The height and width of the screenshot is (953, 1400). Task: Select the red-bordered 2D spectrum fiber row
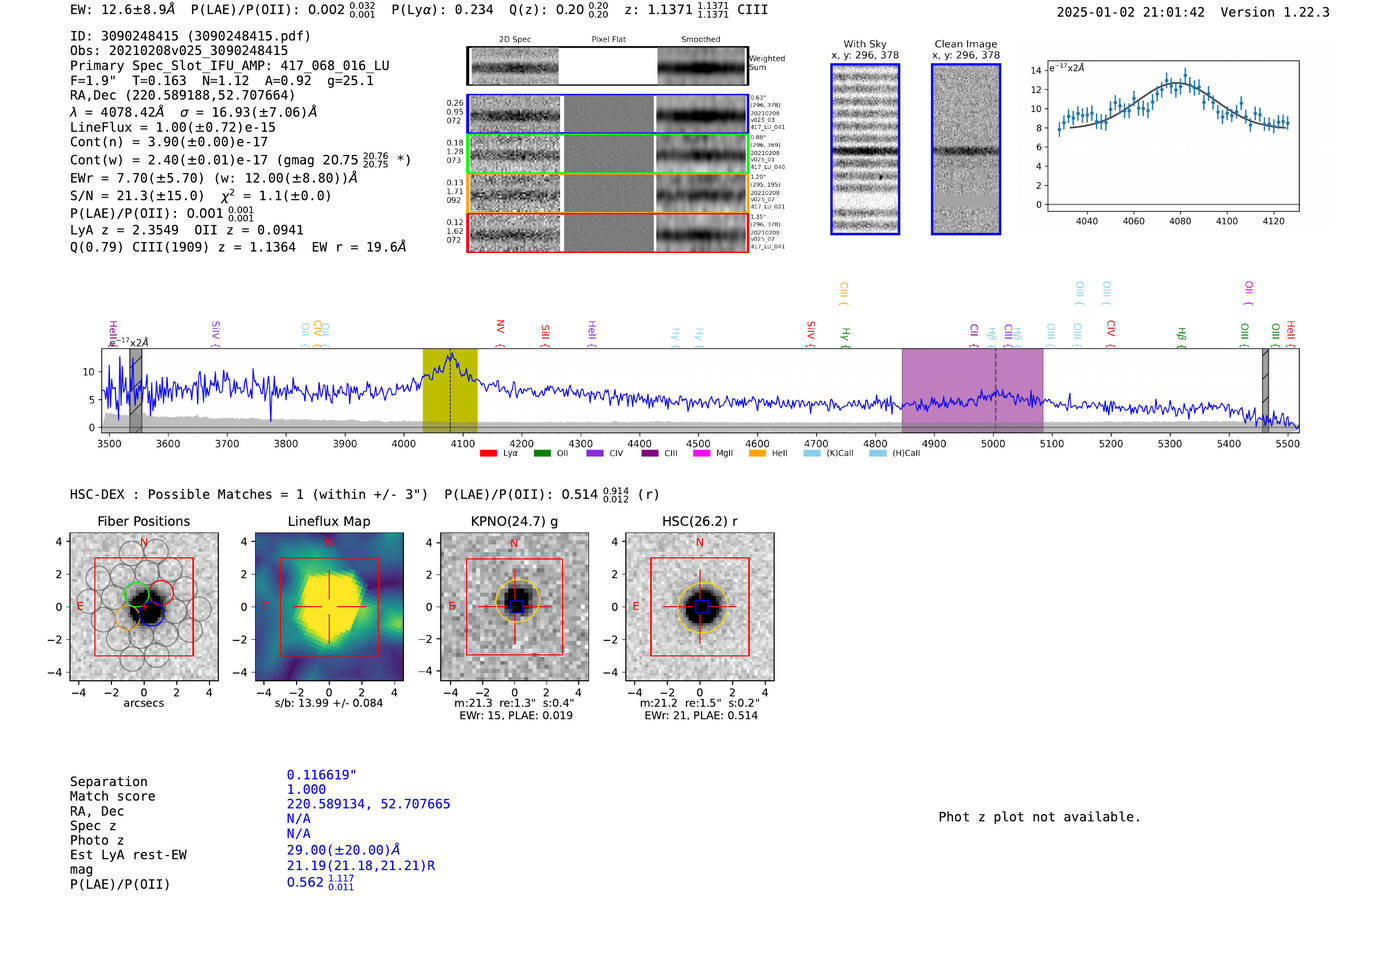pyautogui.click(x=608, y=233)
